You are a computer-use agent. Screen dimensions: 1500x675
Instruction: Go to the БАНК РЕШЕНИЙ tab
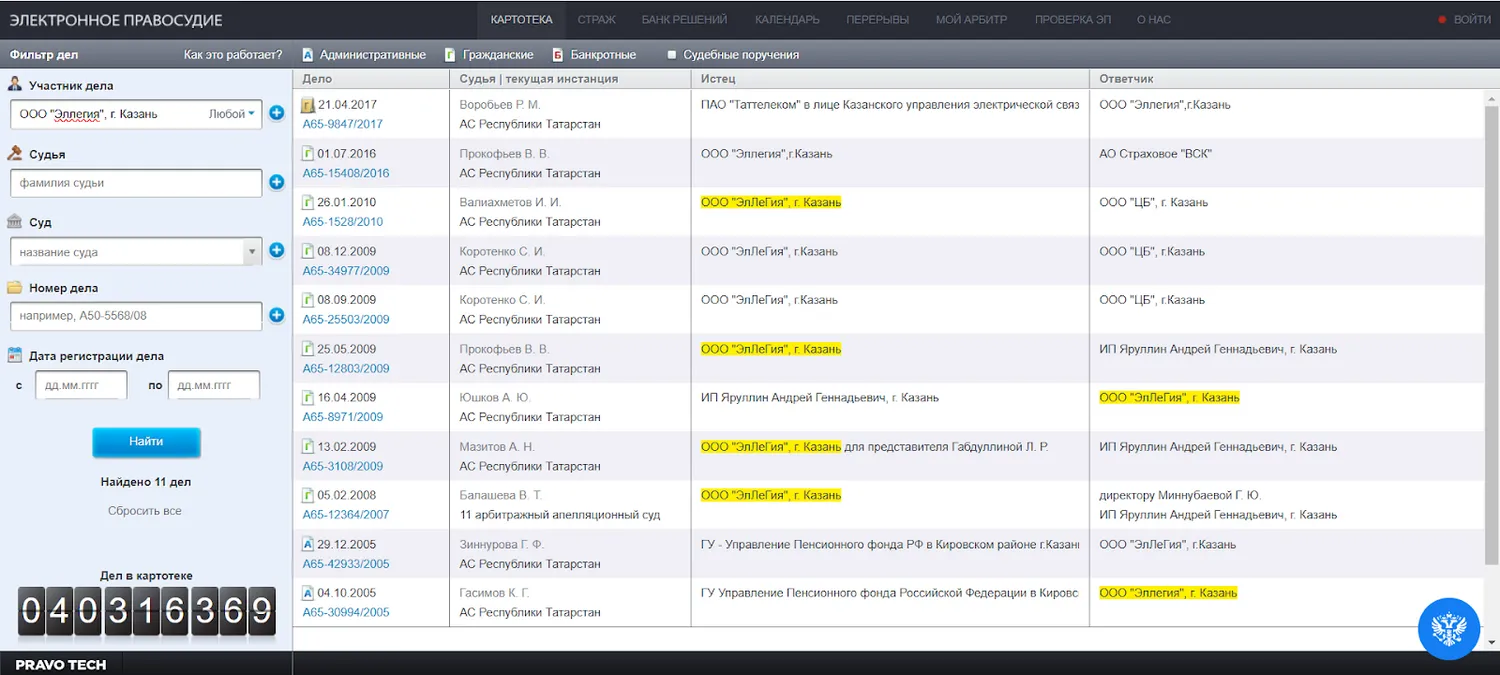(x=684, y=20)
